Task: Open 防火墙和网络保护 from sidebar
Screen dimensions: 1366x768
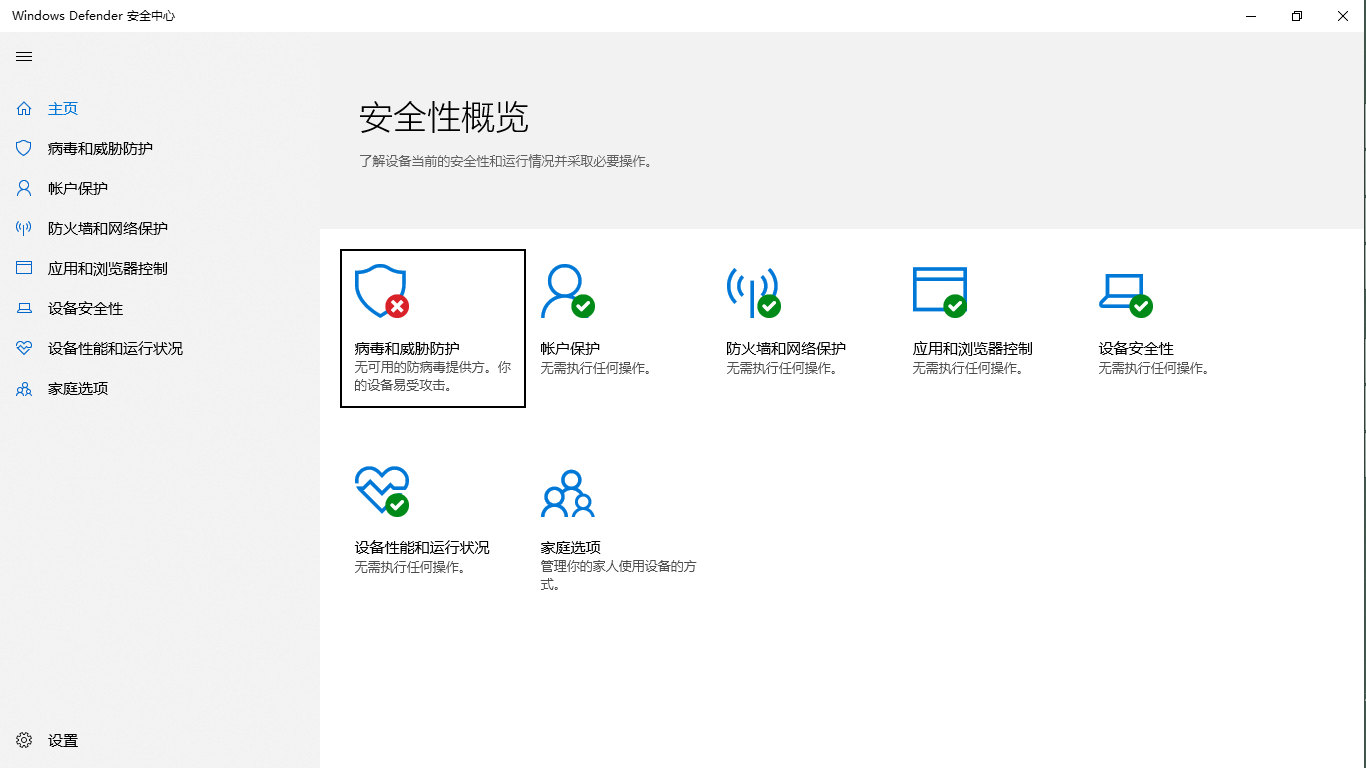Action: pos(108,228)
